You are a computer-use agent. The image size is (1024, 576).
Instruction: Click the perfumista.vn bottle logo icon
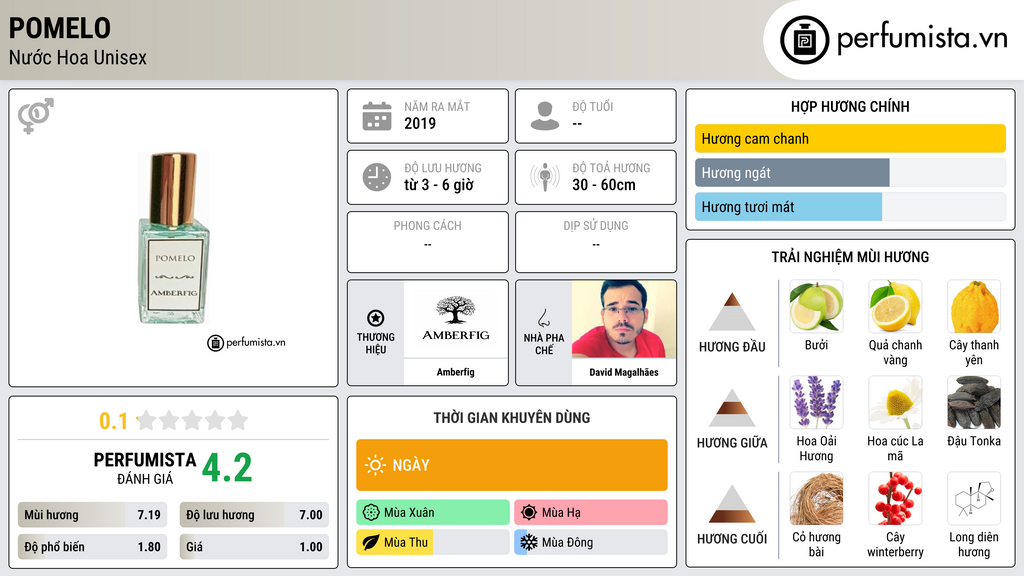(x=804, y=40)
